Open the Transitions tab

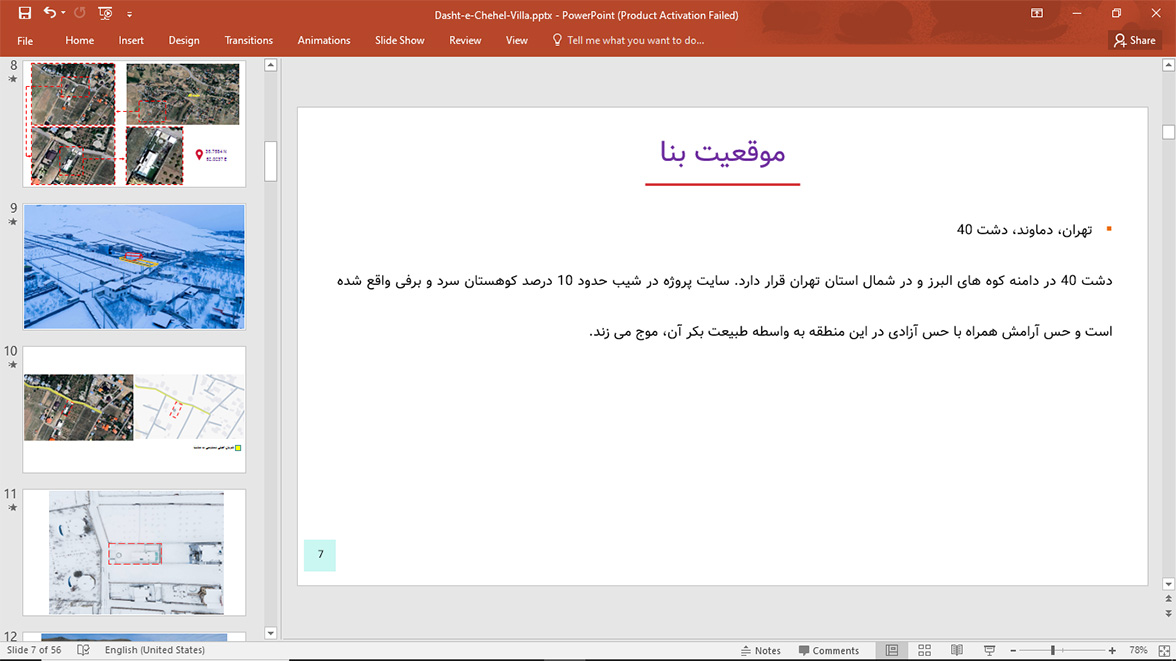tap(248, 41)
